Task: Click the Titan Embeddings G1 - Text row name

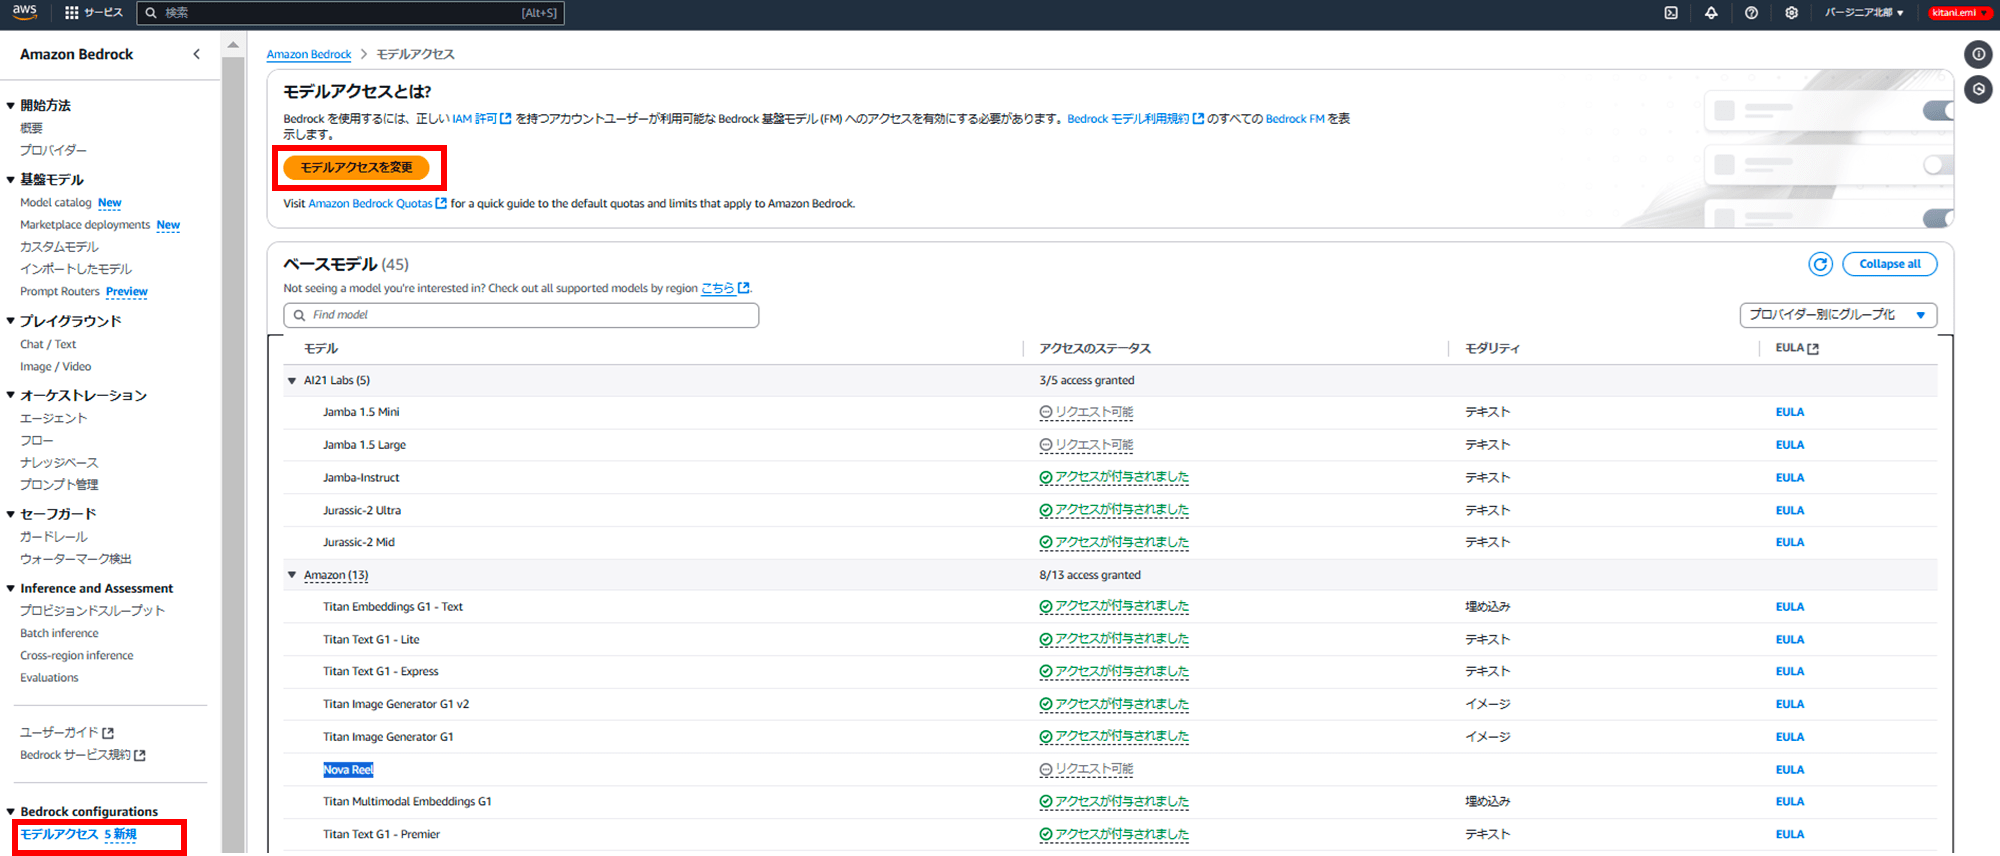Action: coord(392,607)
